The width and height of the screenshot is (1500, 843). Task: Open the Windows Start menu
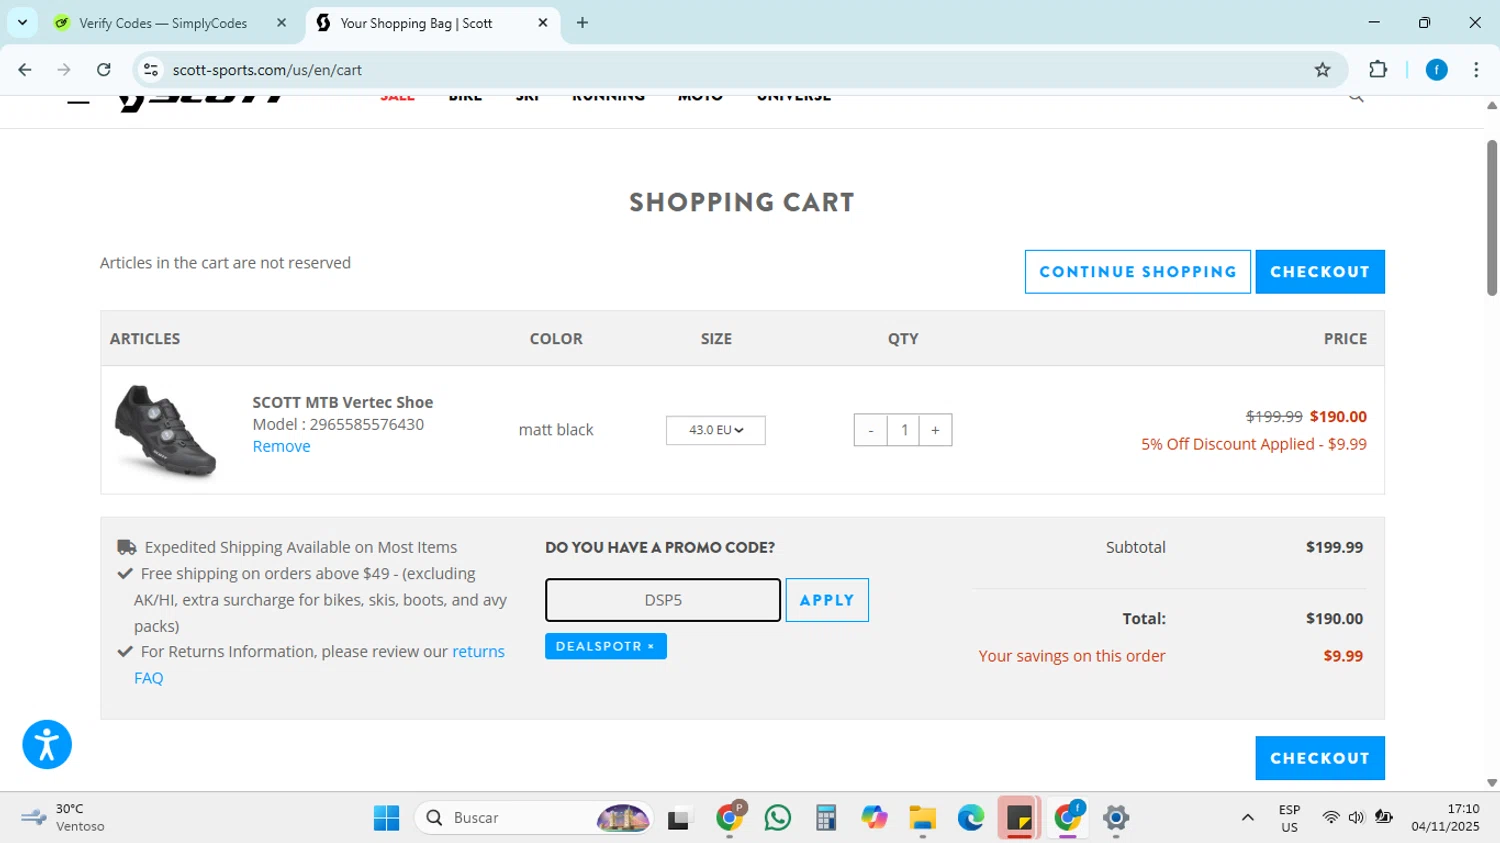(x=386, y=818)
